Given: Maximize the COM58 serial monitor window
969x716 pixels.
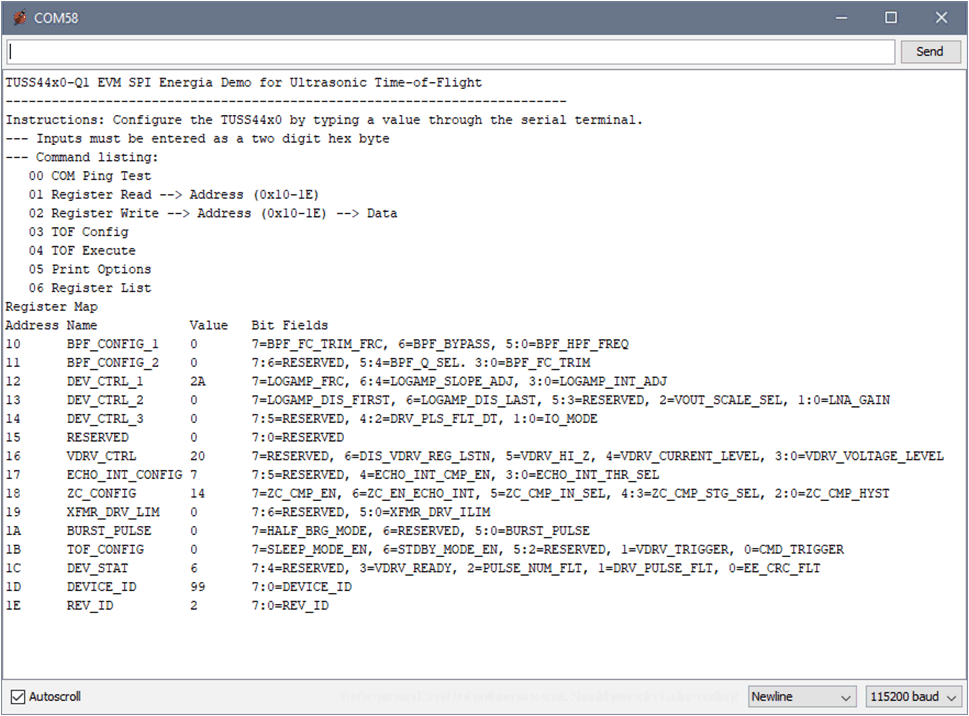Looking at the screenshot, I should point(891,18).
